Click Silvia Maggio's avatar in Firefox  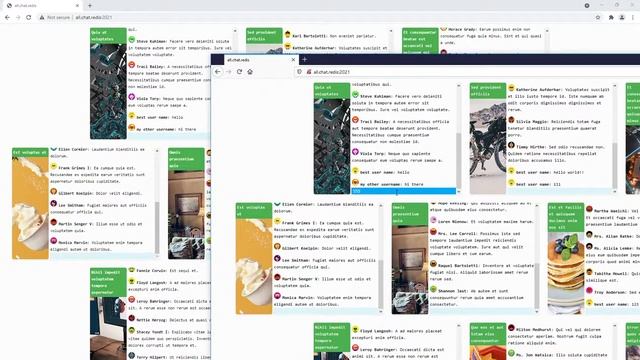(x=511, y=120)
